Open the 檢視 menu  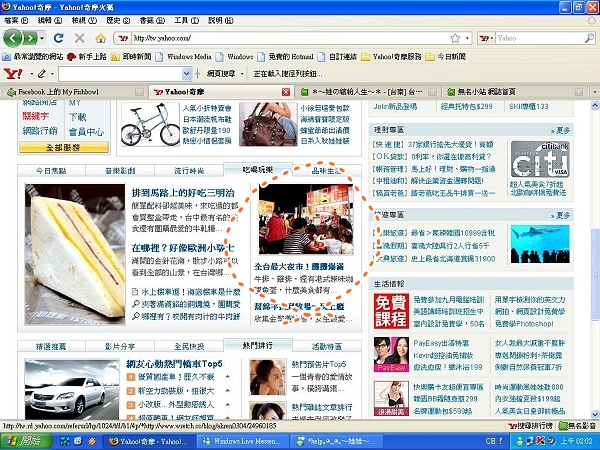[x=84, y=20]
